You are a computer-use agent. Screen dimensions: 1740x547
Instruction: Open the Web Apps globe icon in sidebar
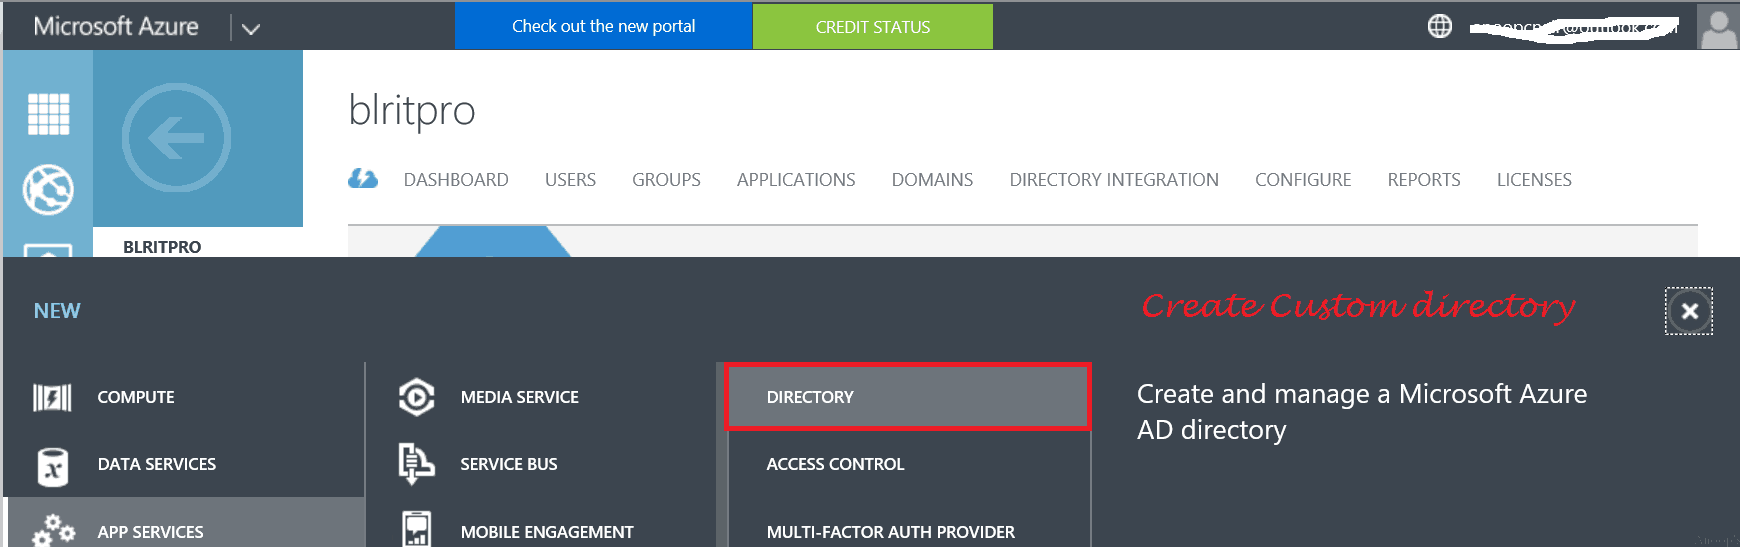pyautogui.click(x=48, y=189)
